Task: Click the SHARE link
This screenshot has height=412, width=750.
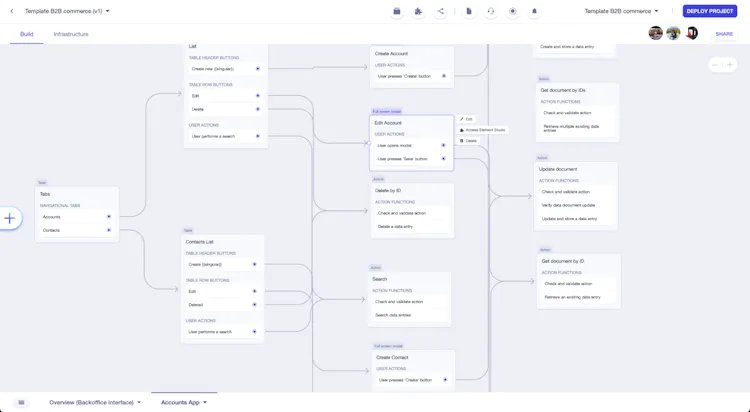Action: pos(724,34)
